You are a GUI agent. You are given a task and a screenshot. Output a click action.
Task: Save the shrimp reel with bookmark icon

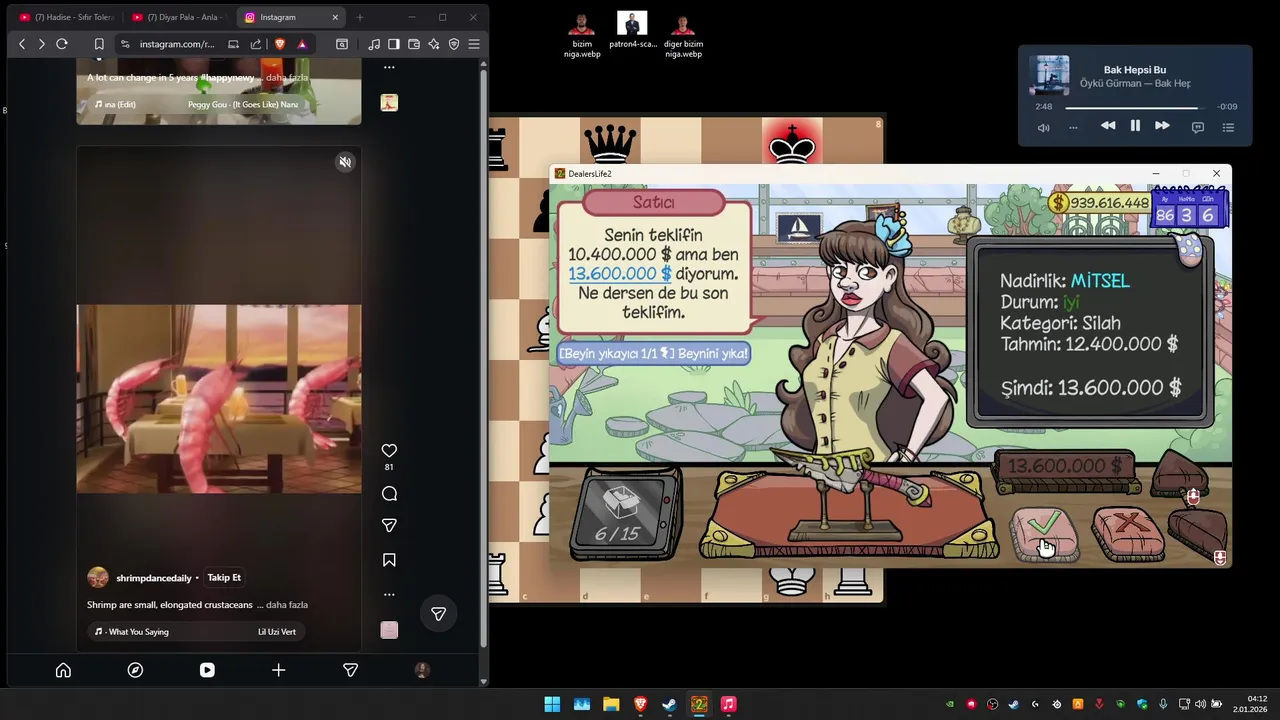(x=389, y=560)
